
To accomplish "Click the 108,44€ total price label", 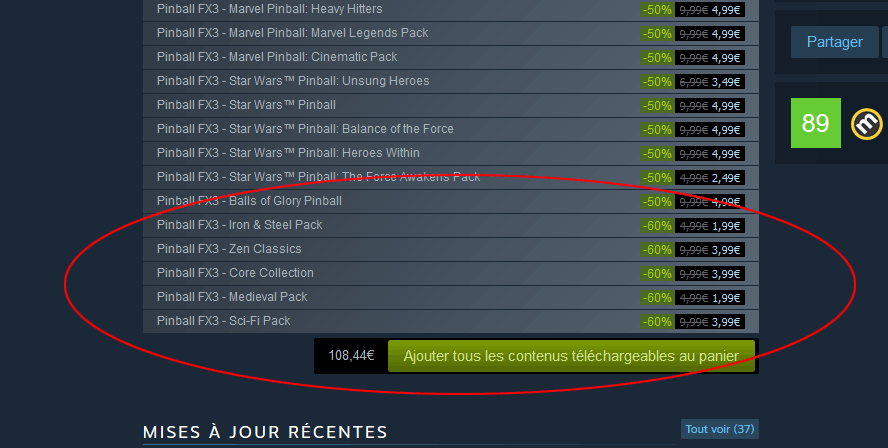I will tap(351, 356).
